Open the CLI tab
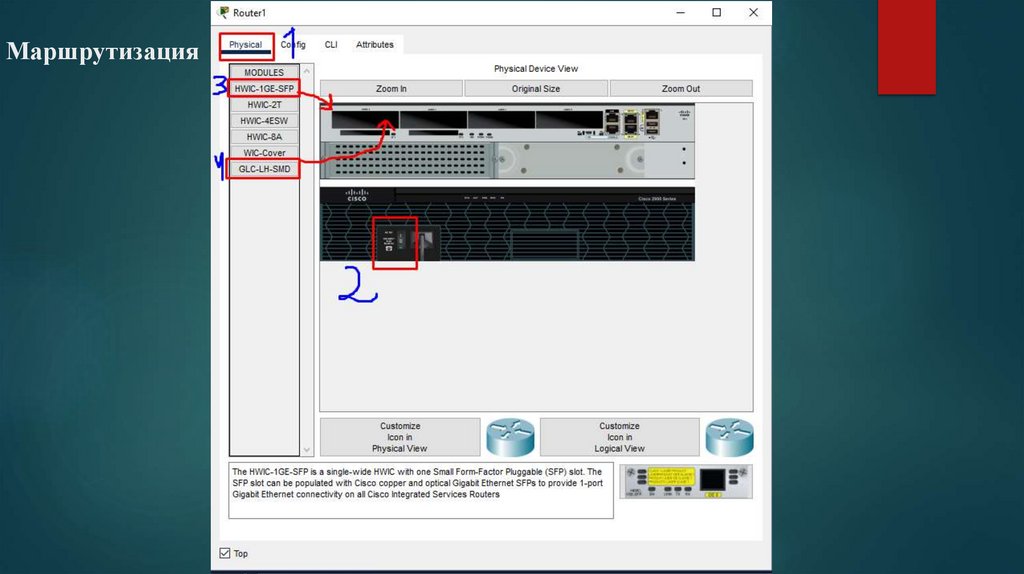The image size is (1024, 574). coord(331,44)
